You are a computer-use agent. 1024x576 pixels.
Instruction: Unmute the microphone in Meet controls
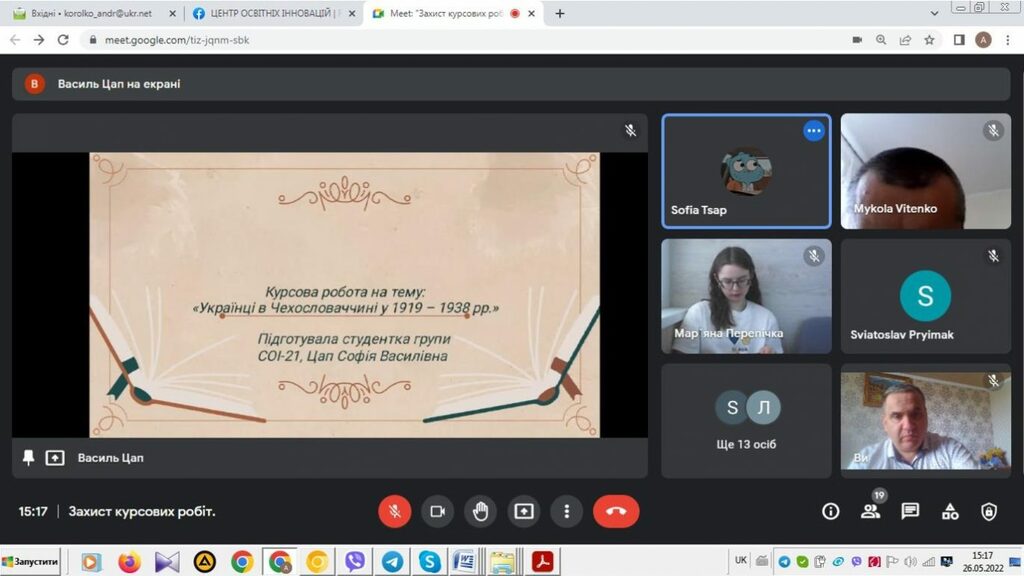(x=394, y=511)
